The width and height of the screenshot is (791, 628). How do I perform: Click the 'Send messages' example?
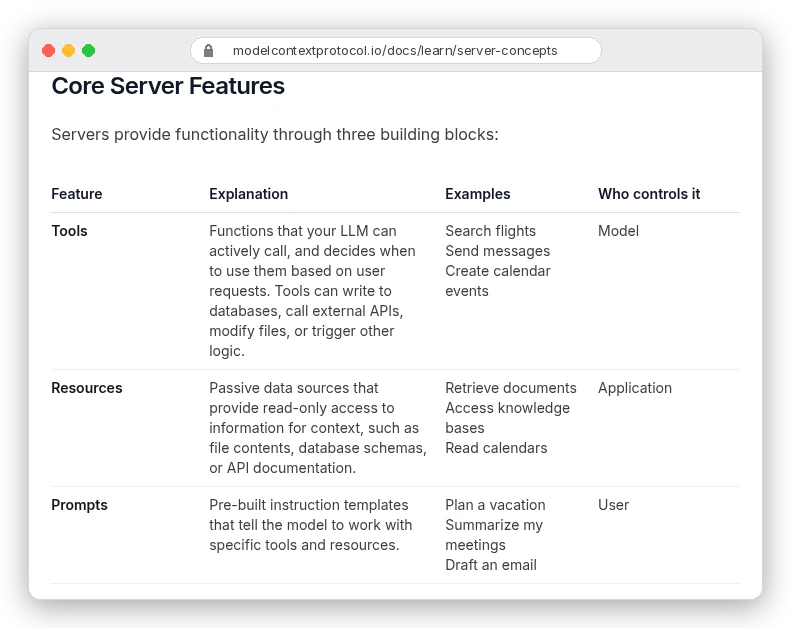[497, 251]
